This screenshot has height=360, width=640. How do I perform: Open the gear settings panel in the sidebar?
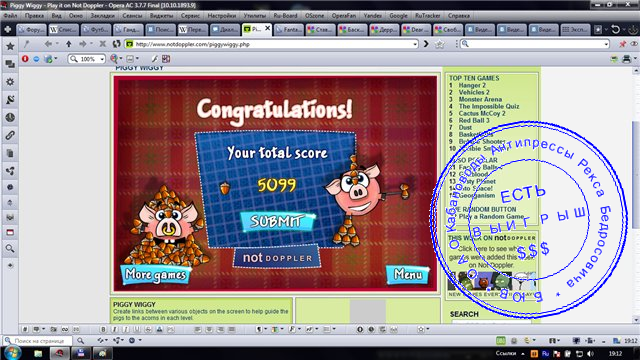point(10,82)
